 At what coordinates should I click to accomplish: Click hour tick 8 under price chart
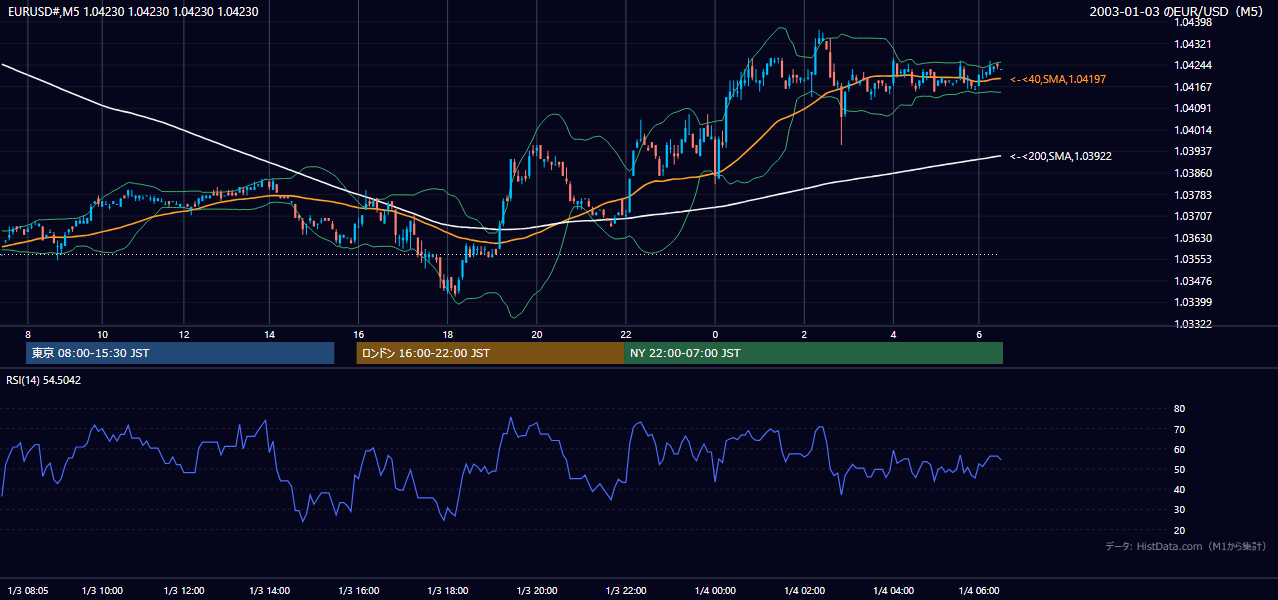[x=28, y=334]
